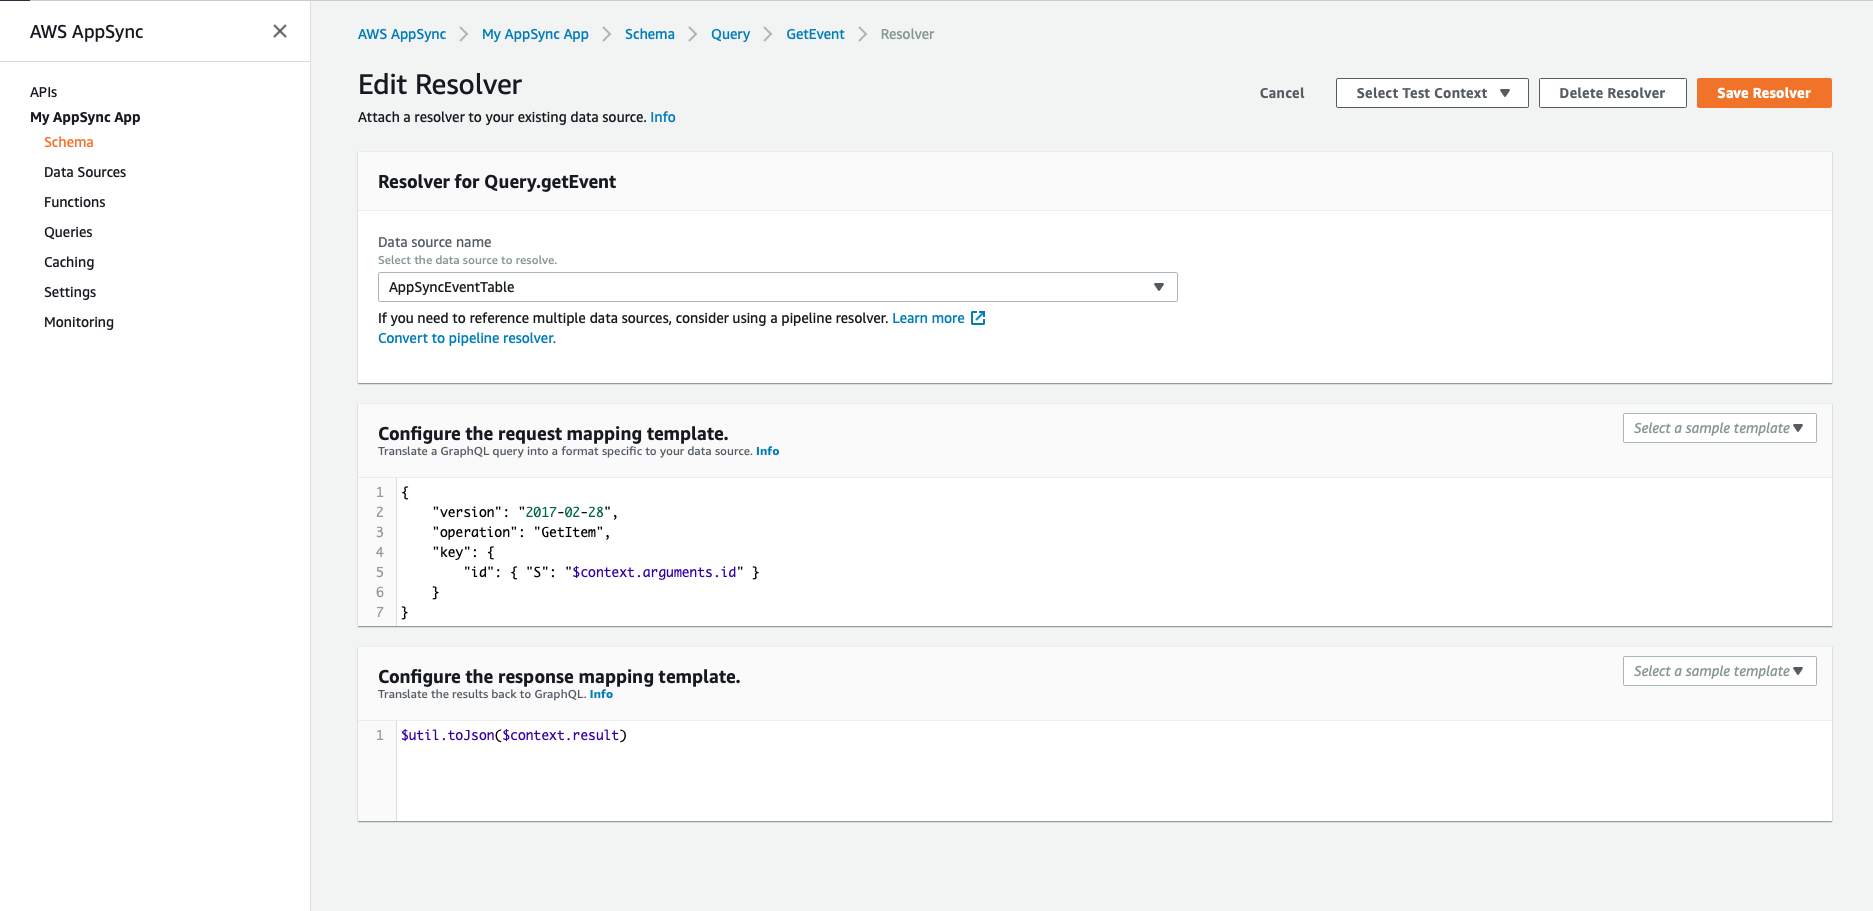Open Data Sources page
The image size is (1873, 911).
click(85, 172)
